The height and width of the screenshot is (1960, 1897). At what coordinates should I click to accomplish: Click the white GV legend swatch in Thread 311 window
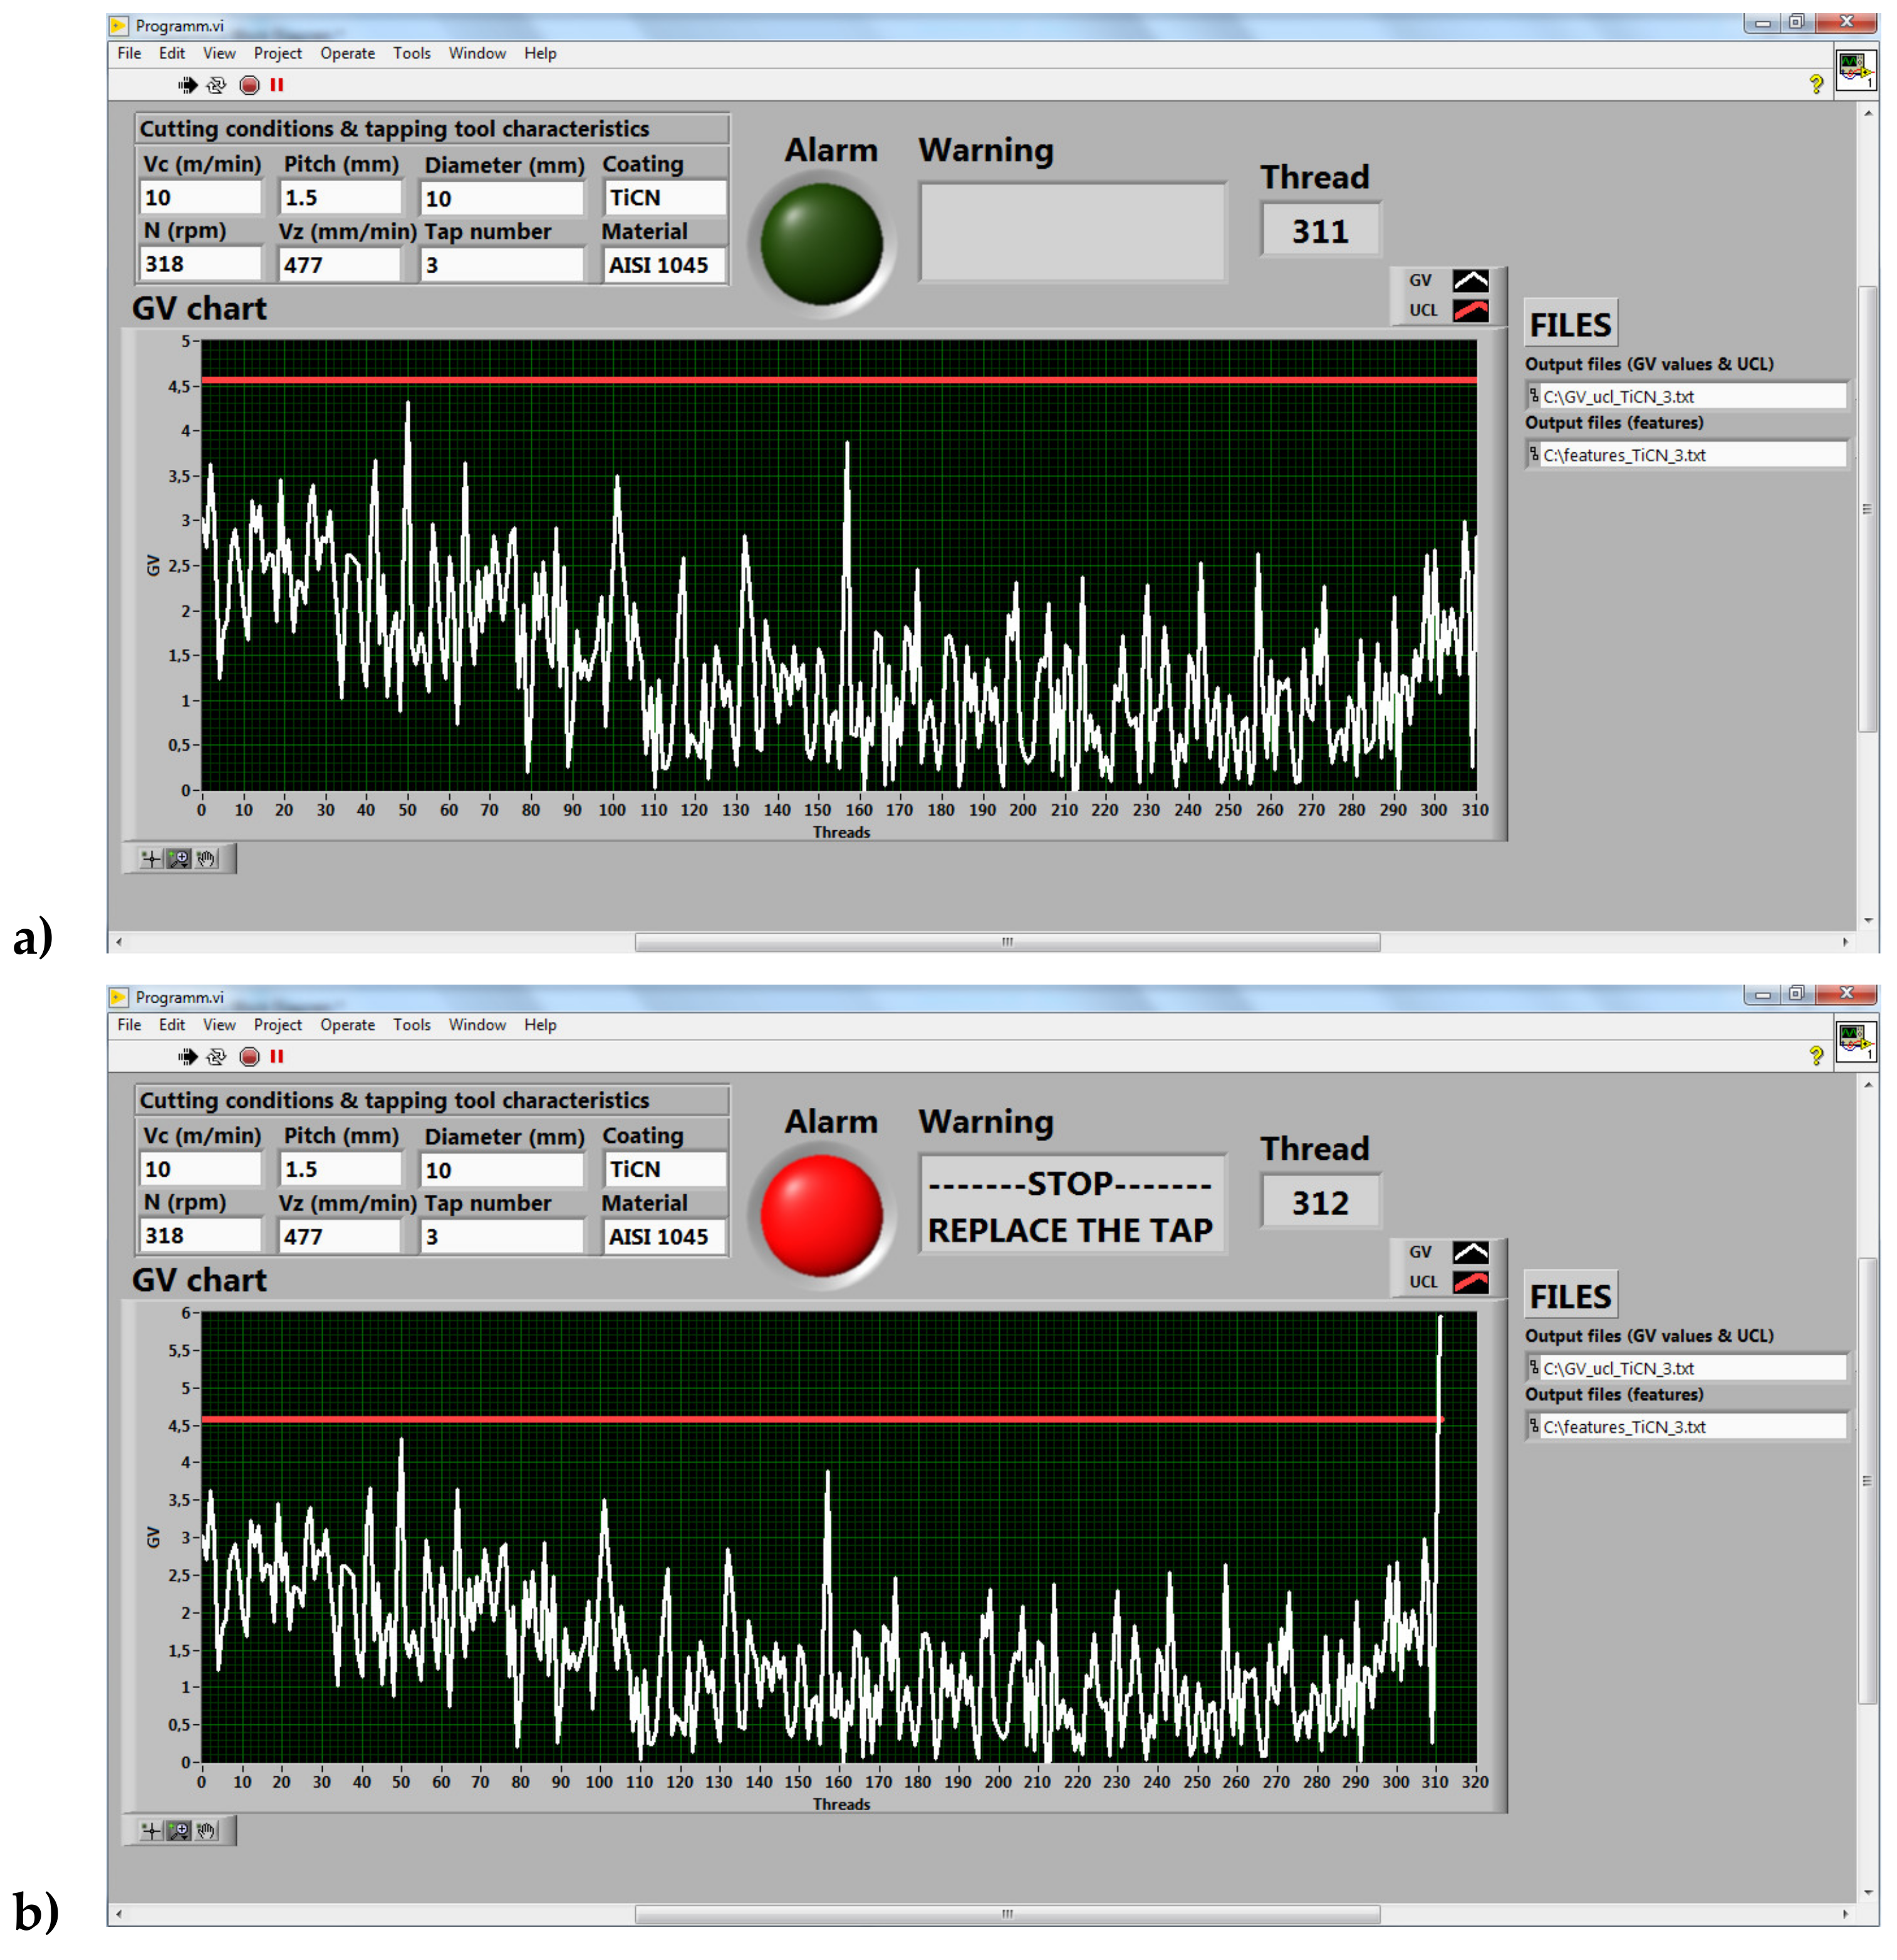(1470, 281)
